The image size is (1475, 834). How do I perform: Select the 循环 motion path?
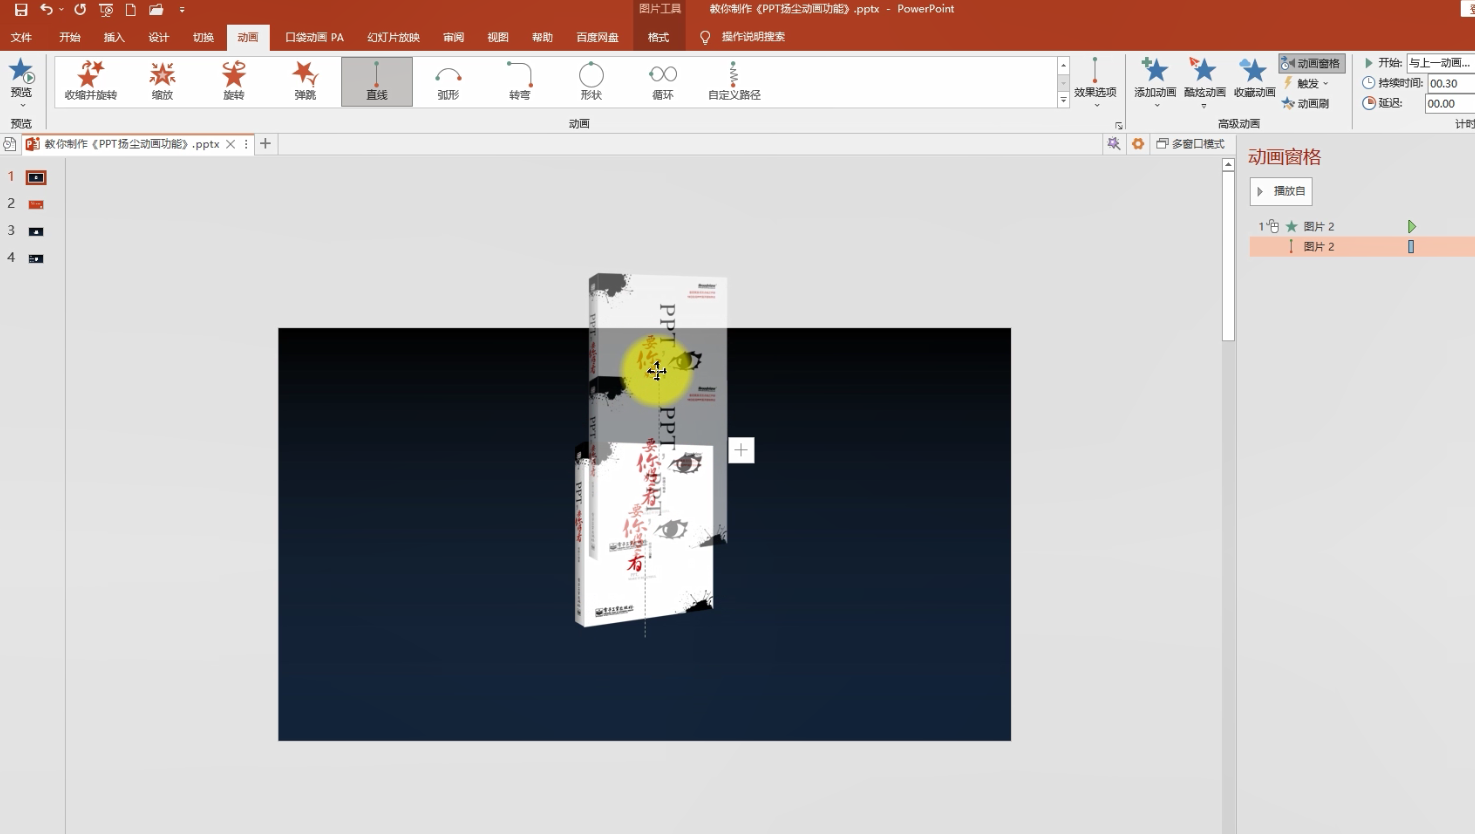point(663,81)
